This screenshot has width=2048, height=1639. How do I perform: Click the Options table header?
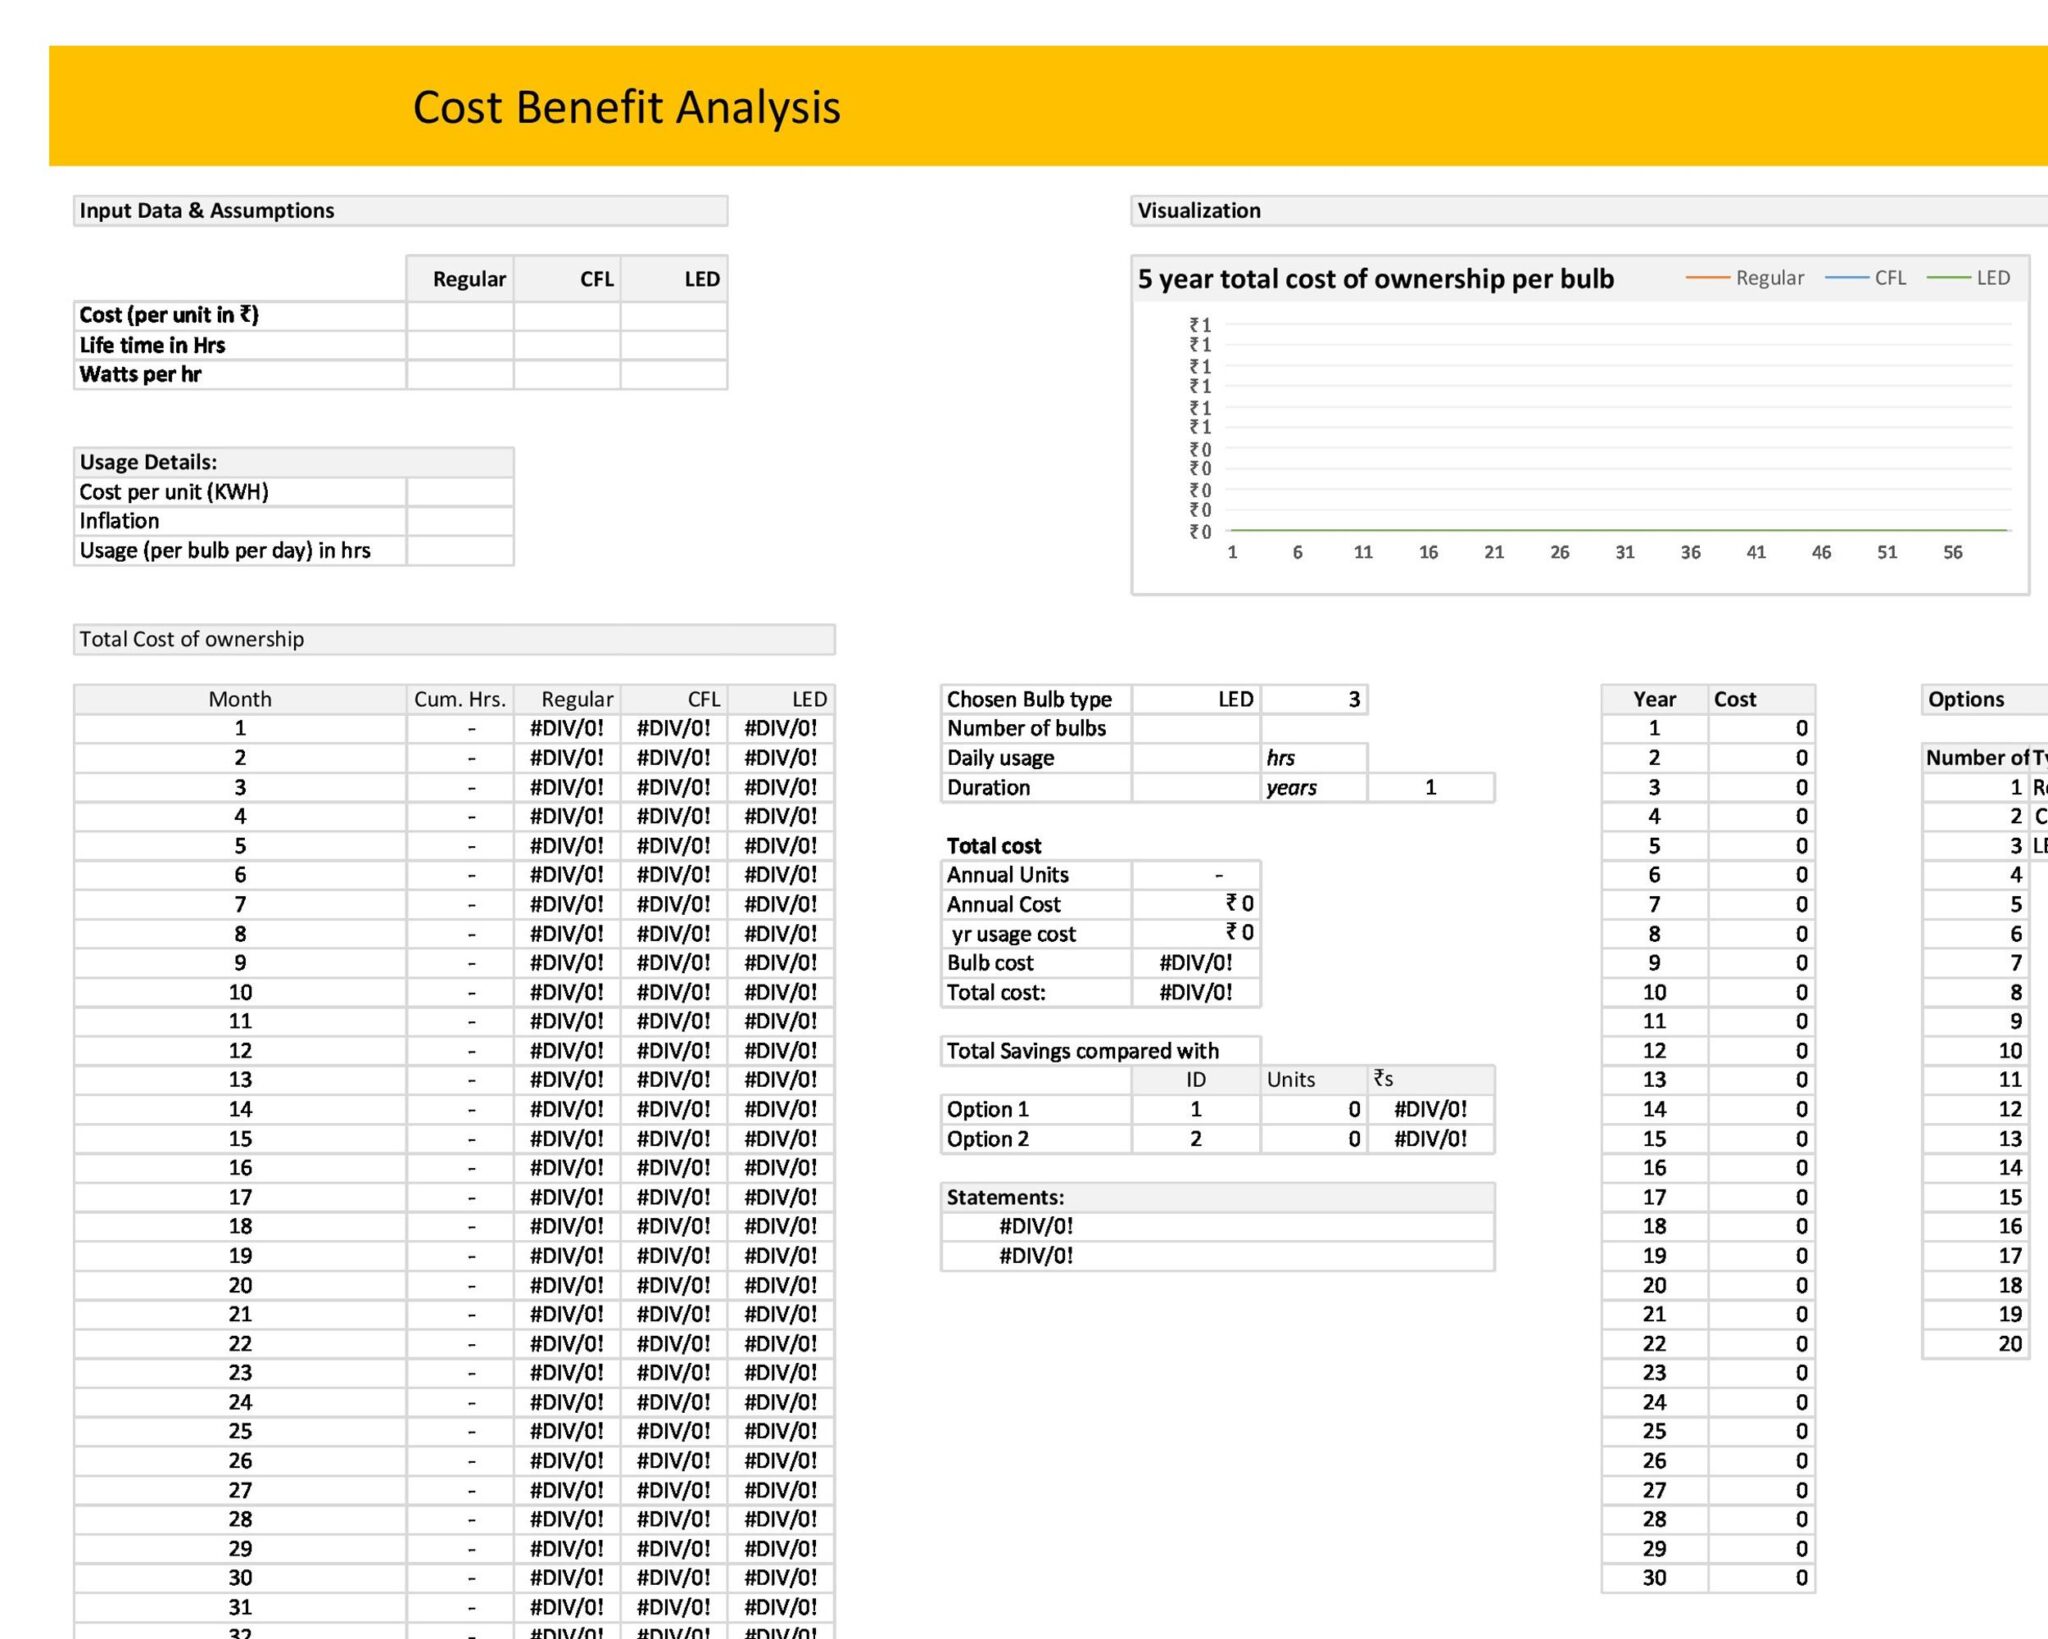(x=1967, y=699)
